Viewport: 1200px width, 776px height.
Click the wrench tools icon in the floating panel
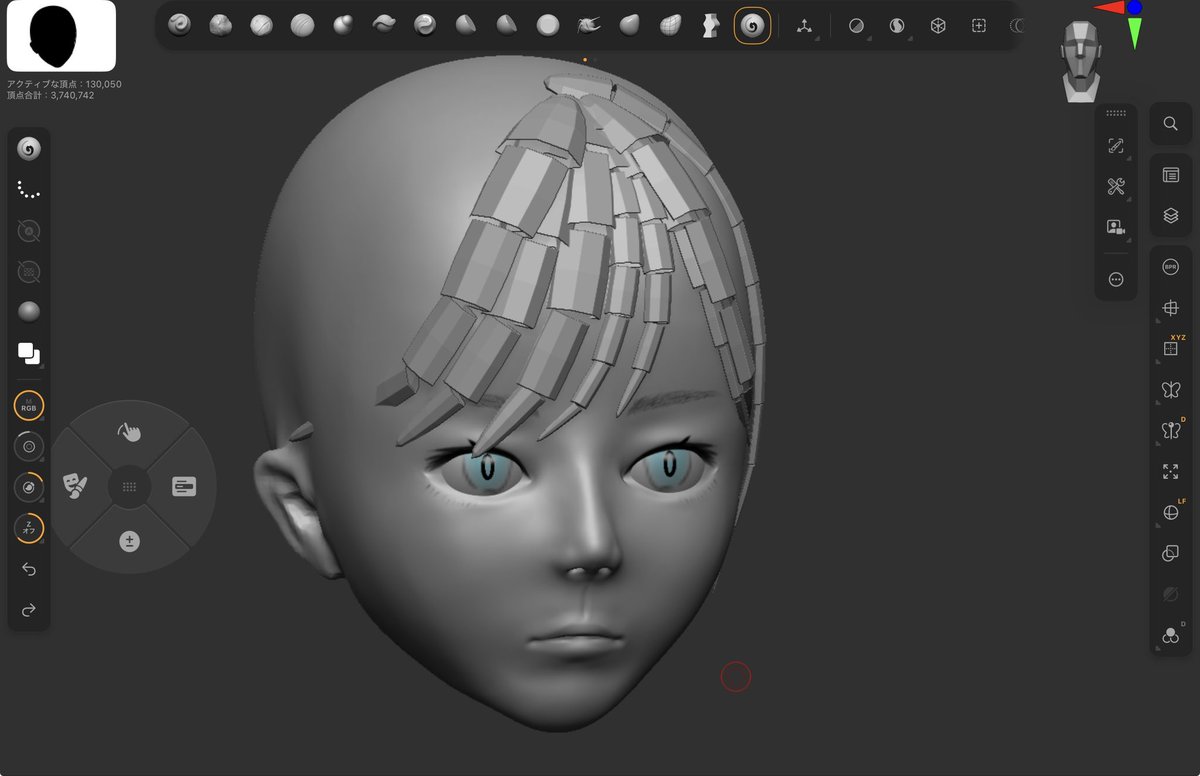click(1114, 186)
